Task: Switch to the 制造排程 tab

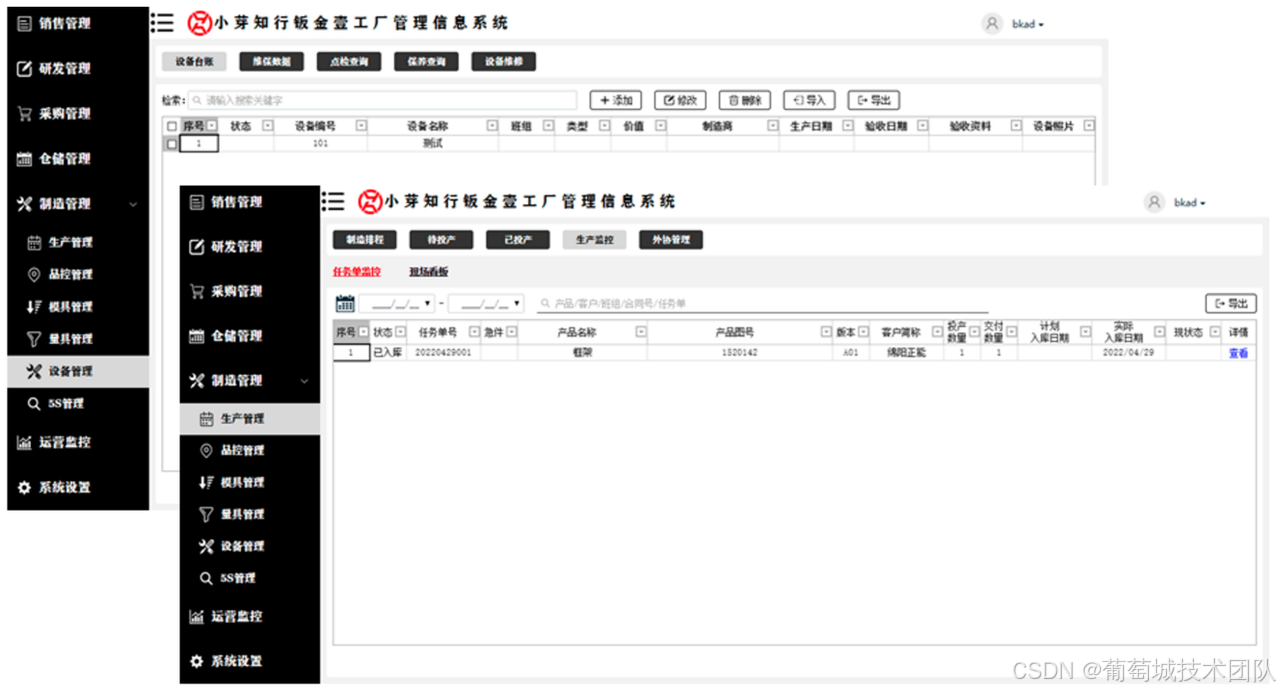Action: point(365,240)
